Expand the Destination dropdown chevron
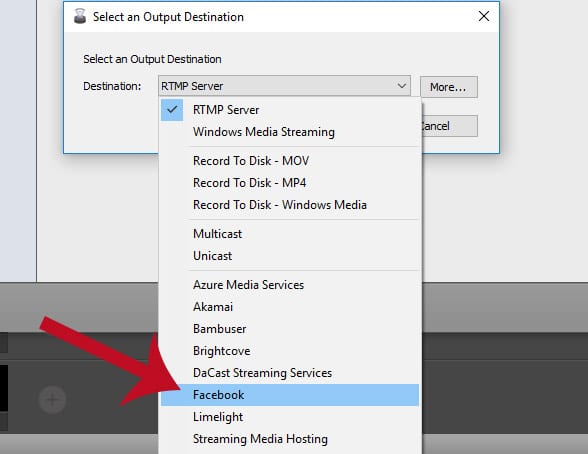The width and height of the screenshot is (588, 454). point(402,86)
